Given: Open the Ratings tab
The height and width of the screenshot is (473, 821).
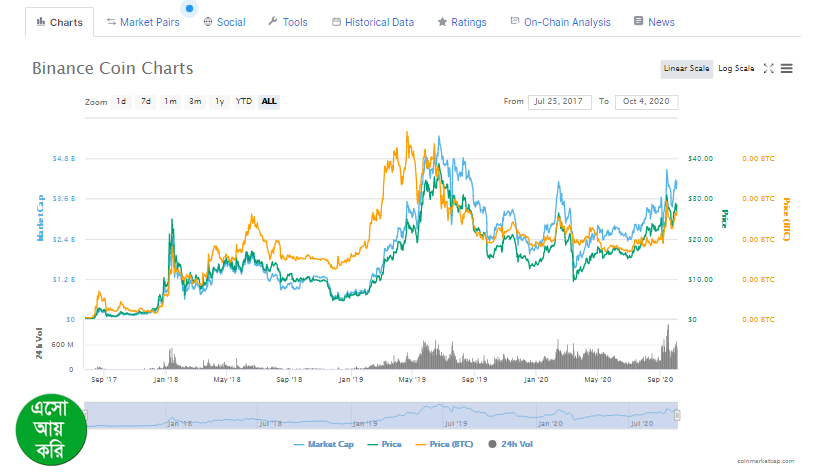Looking at the screenshot, I should click(x=461, y=22).
